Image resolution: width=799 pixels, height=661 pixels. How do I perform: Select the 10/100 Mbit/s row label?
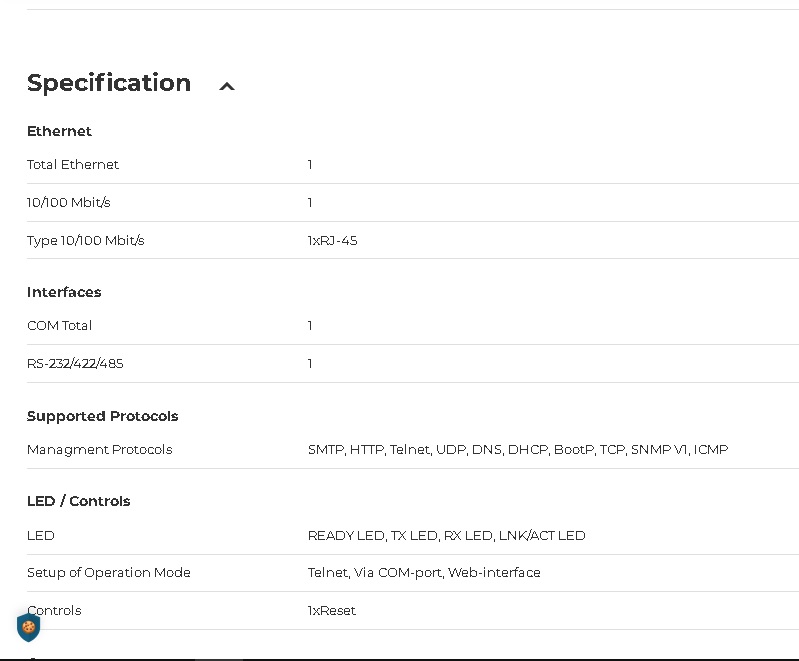(x=69, y=202)
